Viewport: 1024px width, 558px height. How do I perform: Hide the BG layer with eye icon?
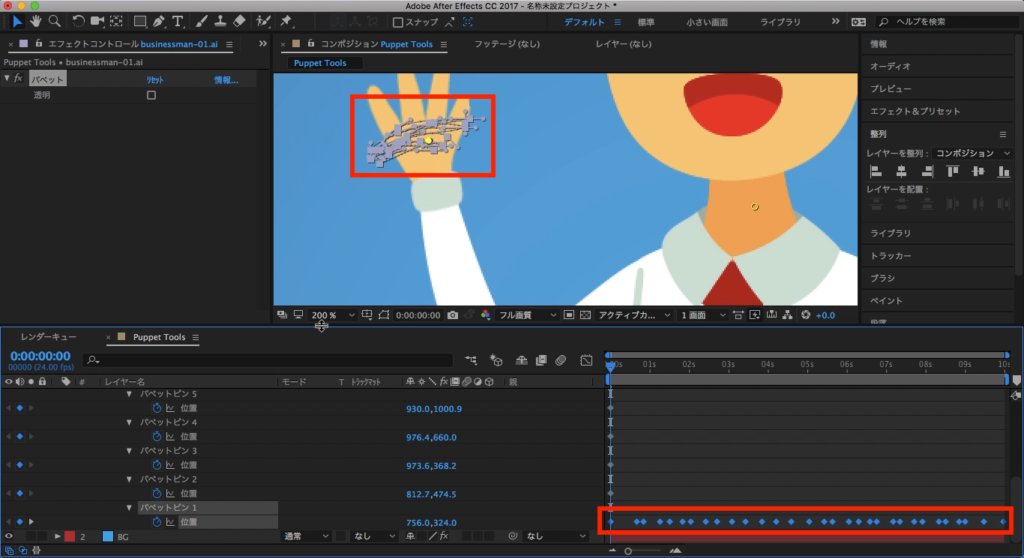(9, 537)
